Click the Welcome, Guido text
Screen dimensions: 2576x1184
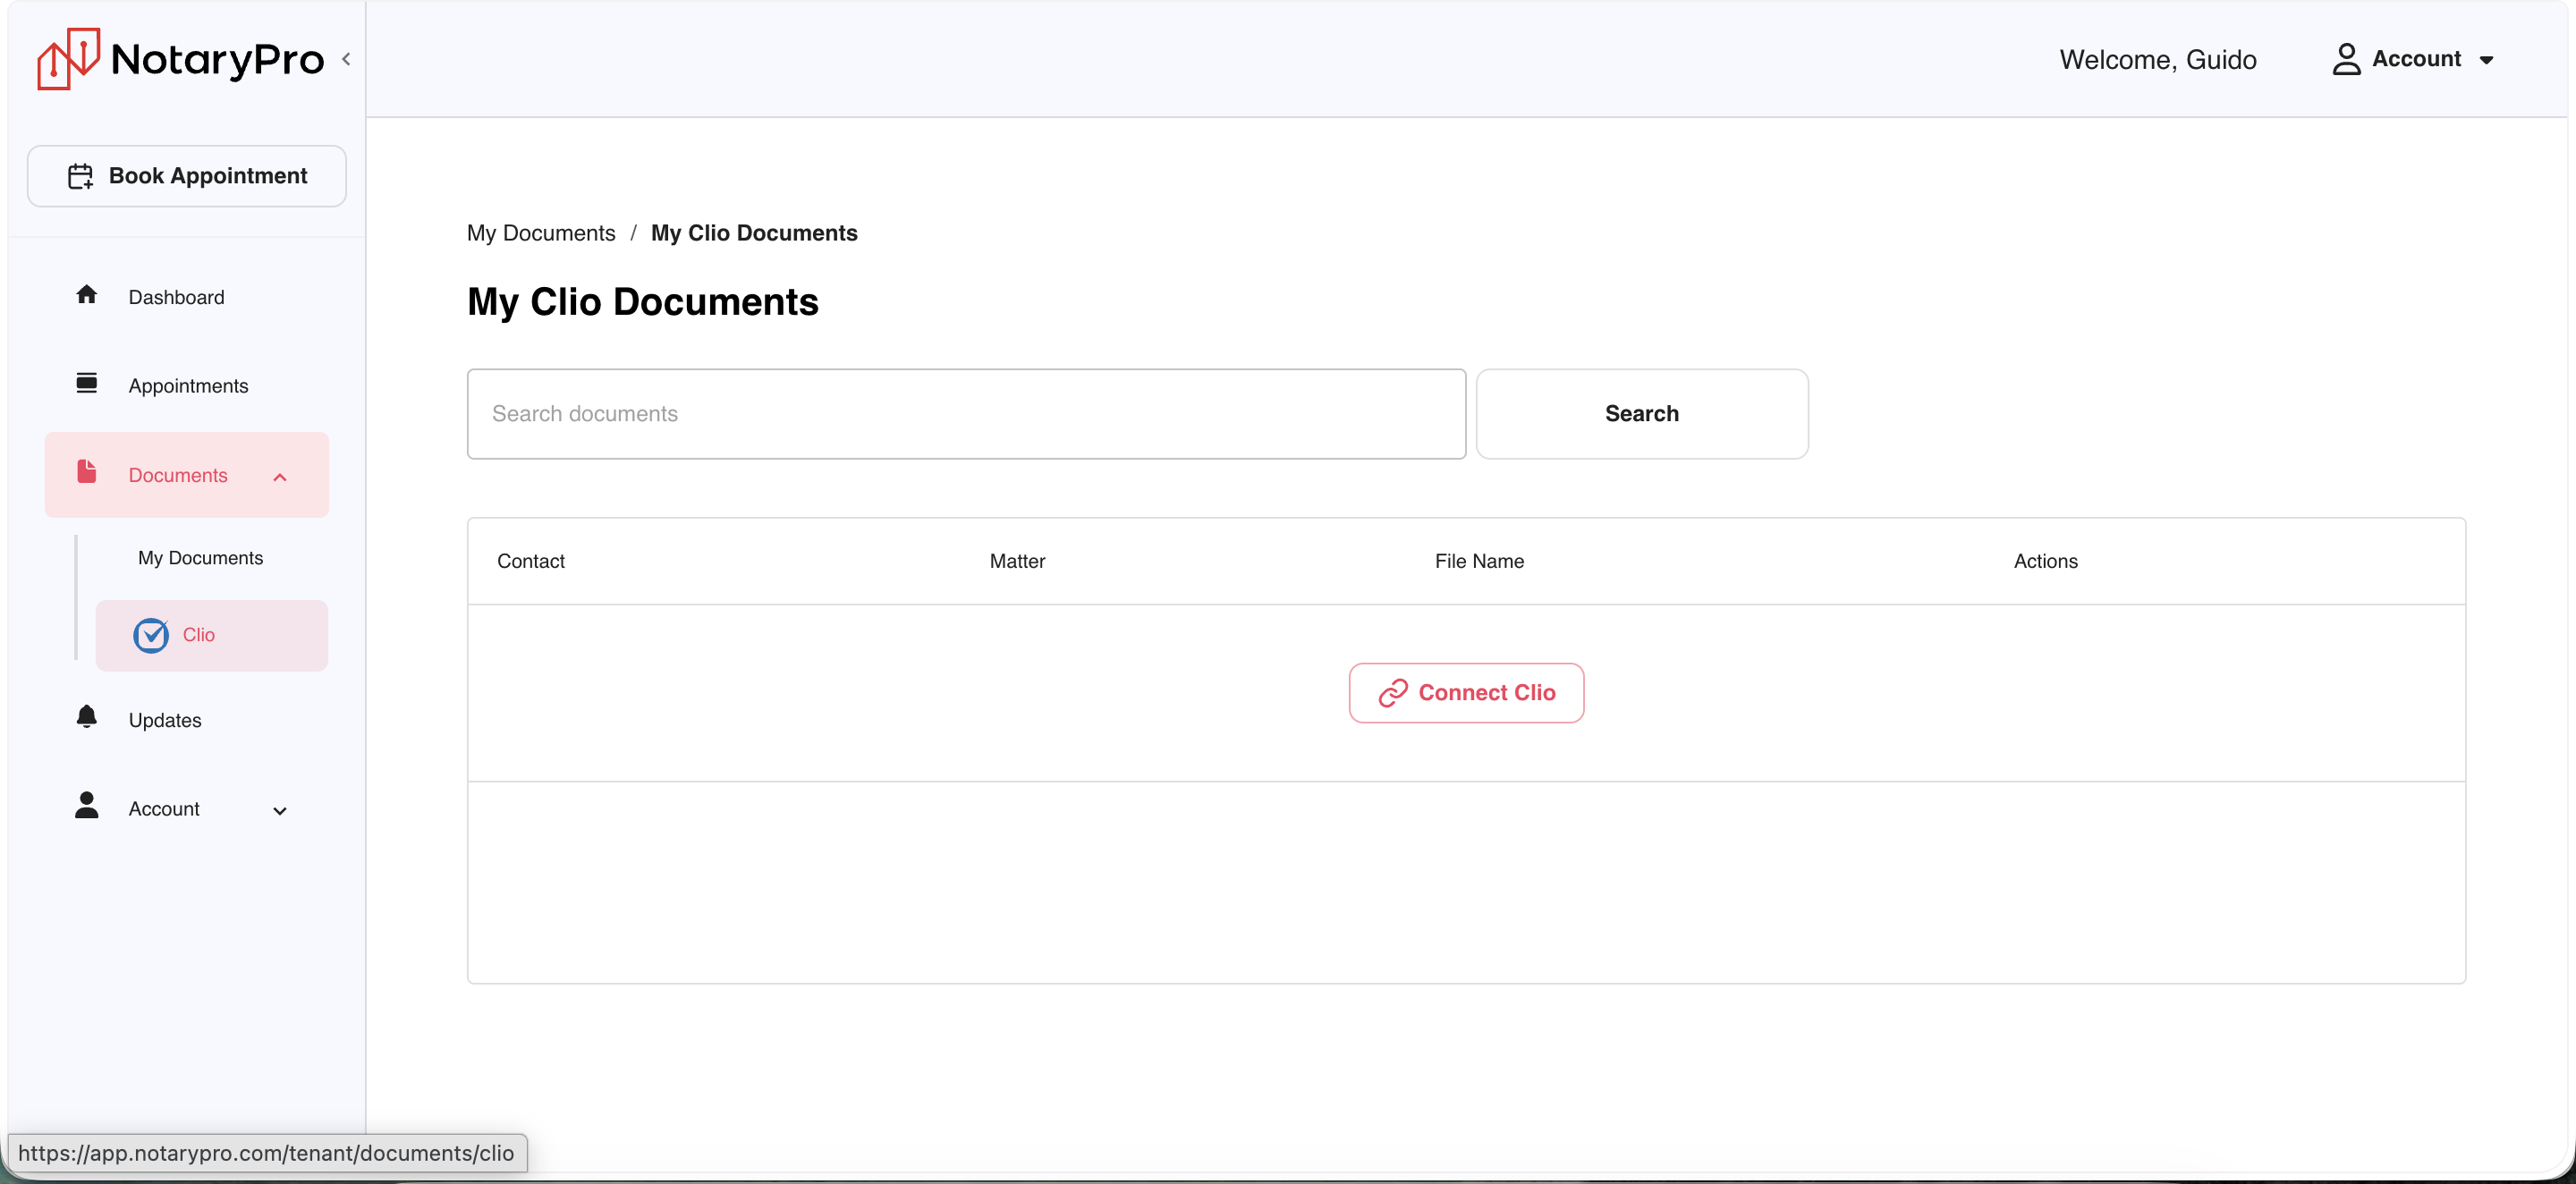click(2158, 60)
